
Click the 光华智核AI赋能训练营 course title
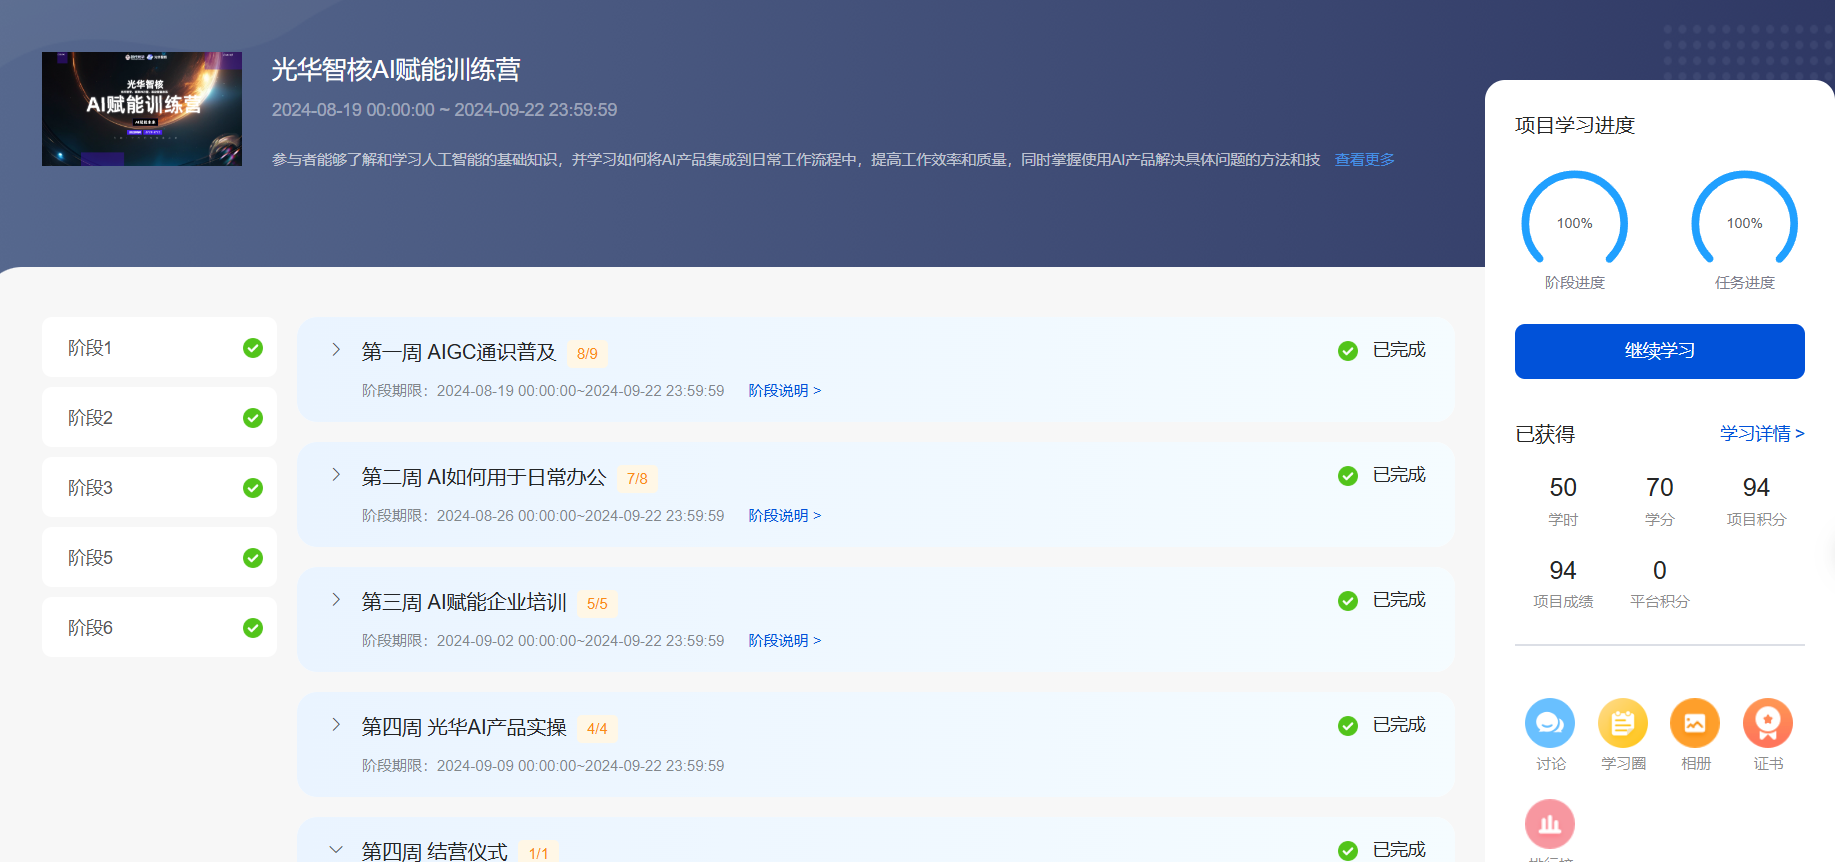click(396, 70)
